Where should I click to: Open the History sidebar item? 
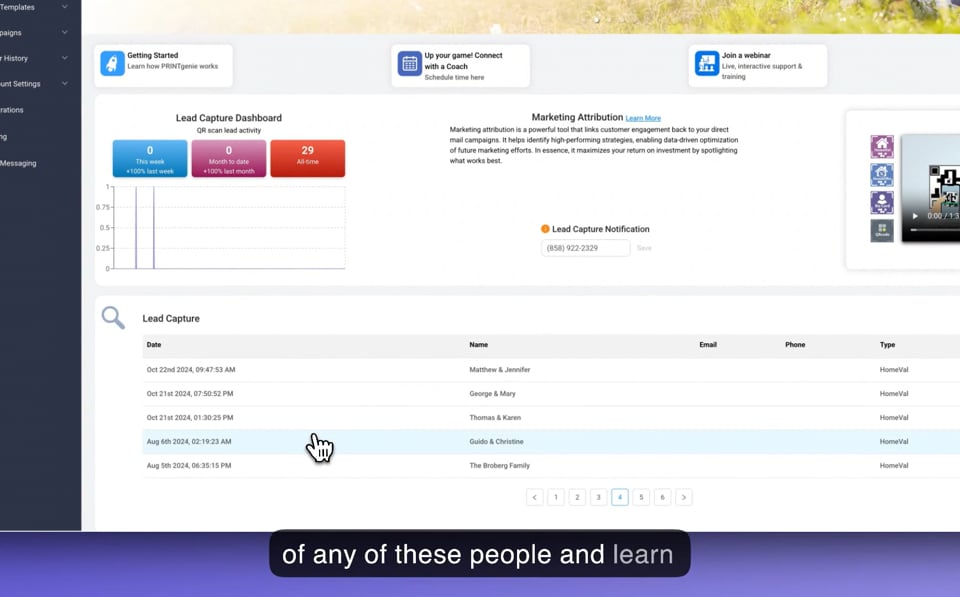pos(14,58)
